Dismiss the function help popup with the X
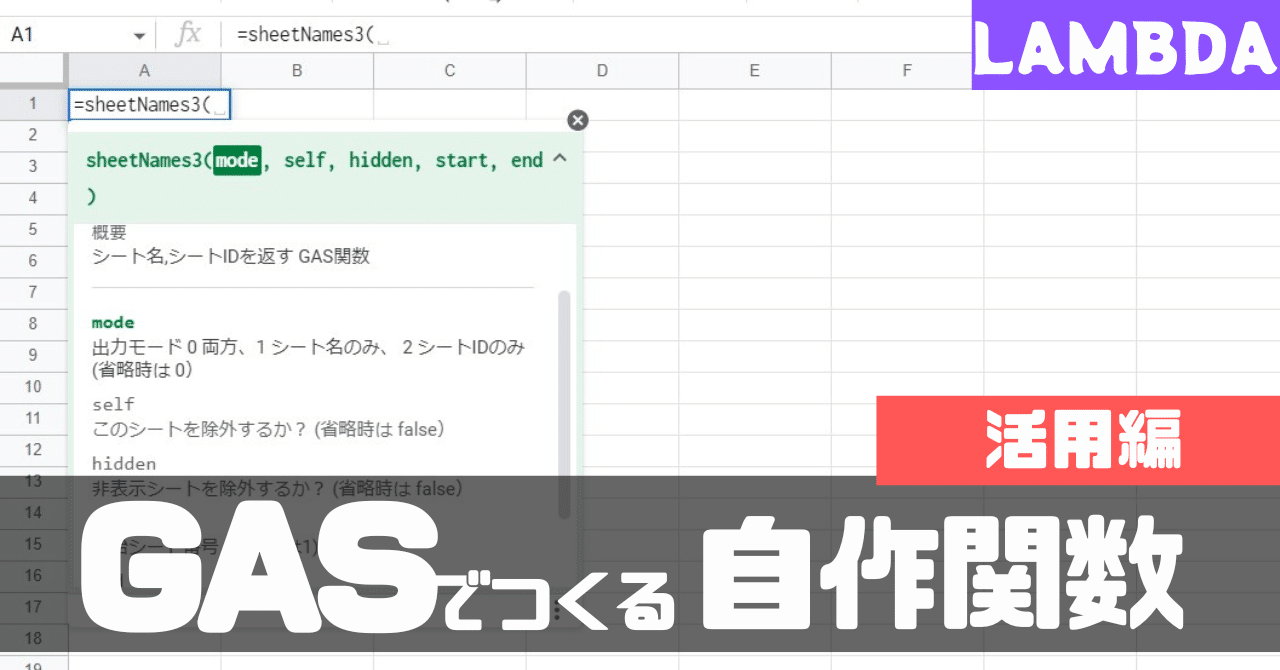This screenshot has height=670, width=1280. pos(577,120)
